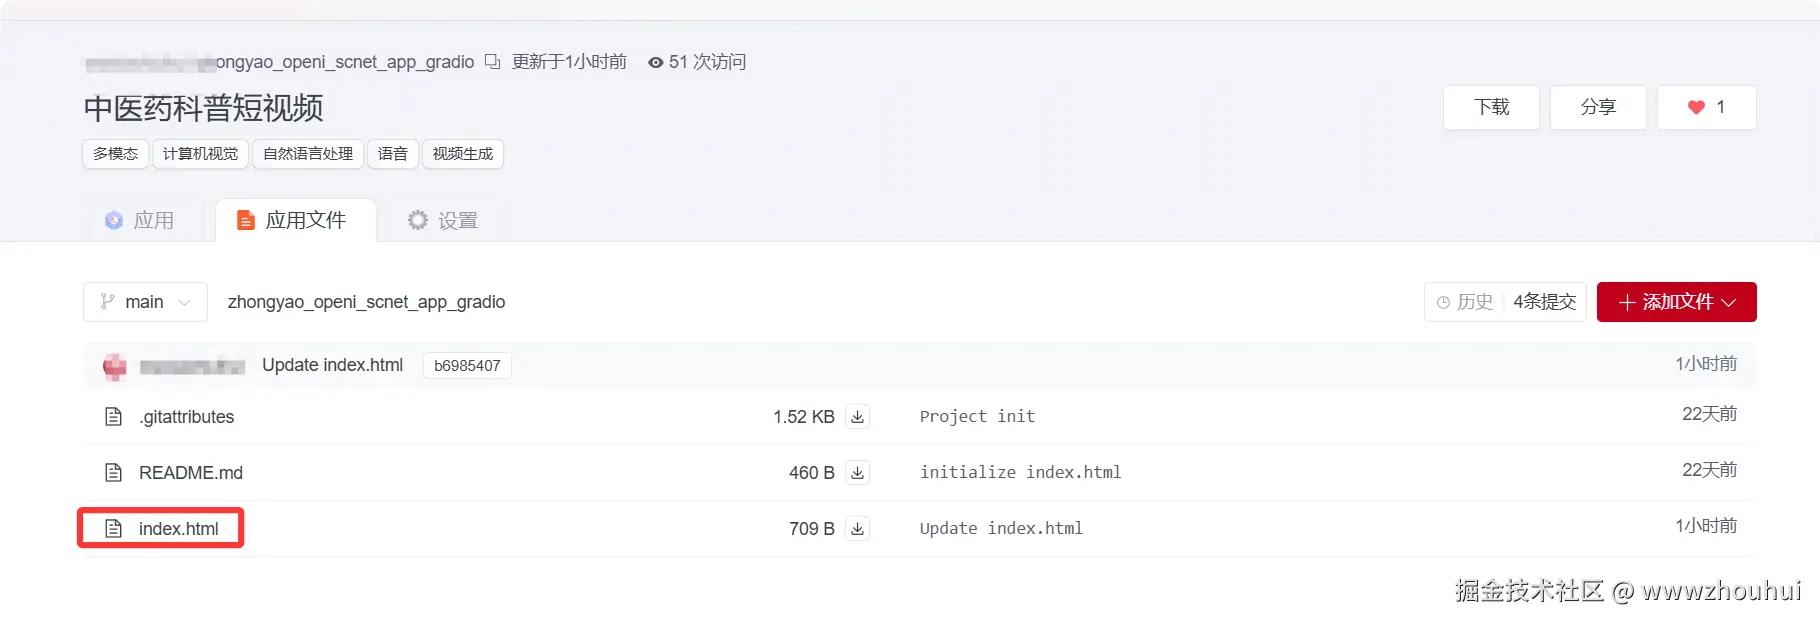The height and width of the screenshot is (623, 1820).
Task: Click the download icon for README.md
Action: pyautogui.click(x=857, y=473)
